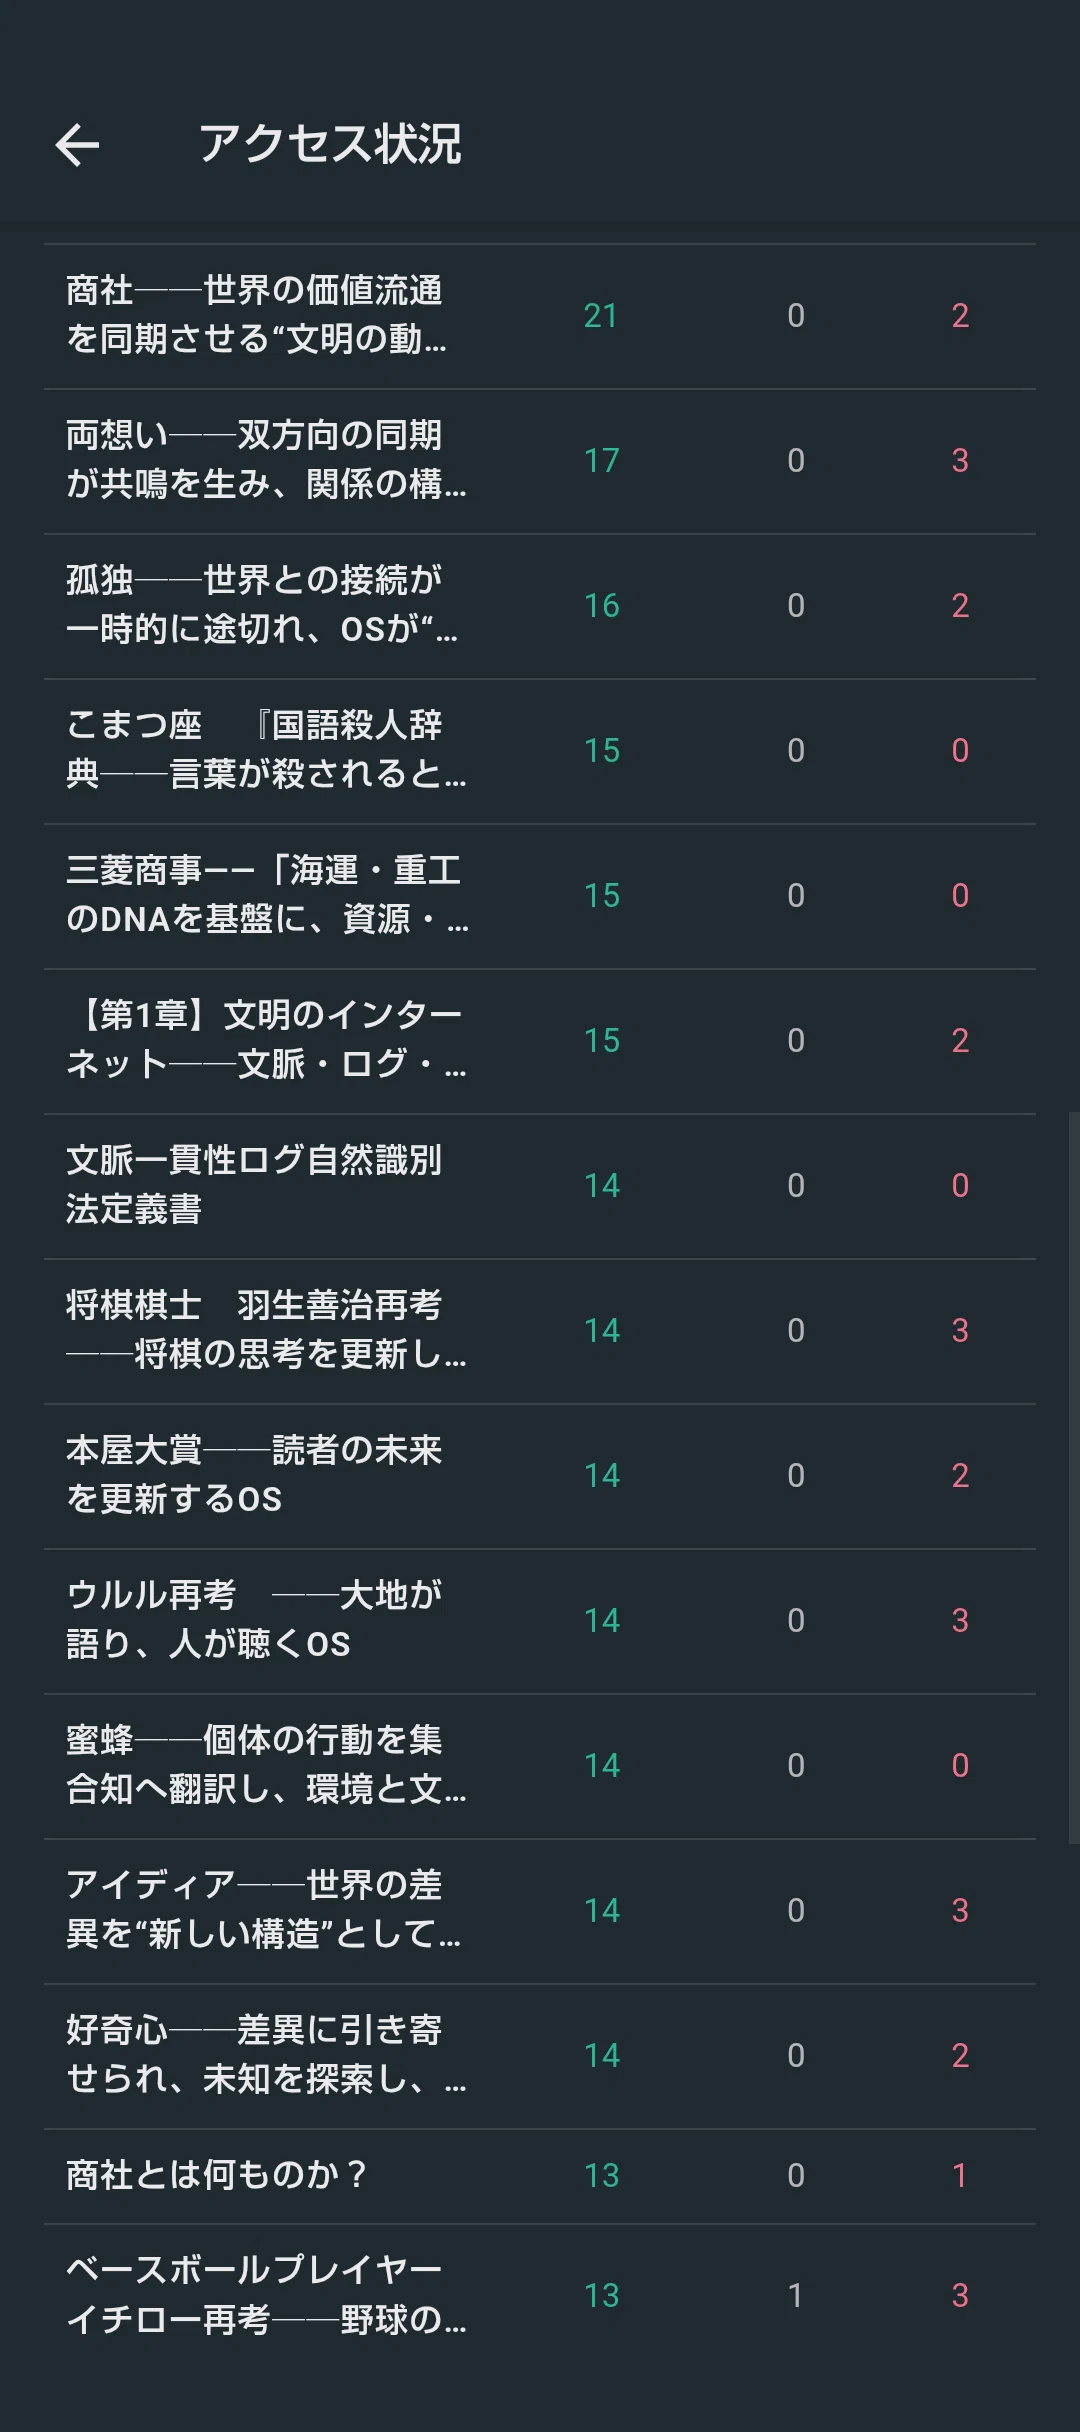1080x2432 pixels.
Task: Tap the back arrow icon
Action: coord(77,145)
